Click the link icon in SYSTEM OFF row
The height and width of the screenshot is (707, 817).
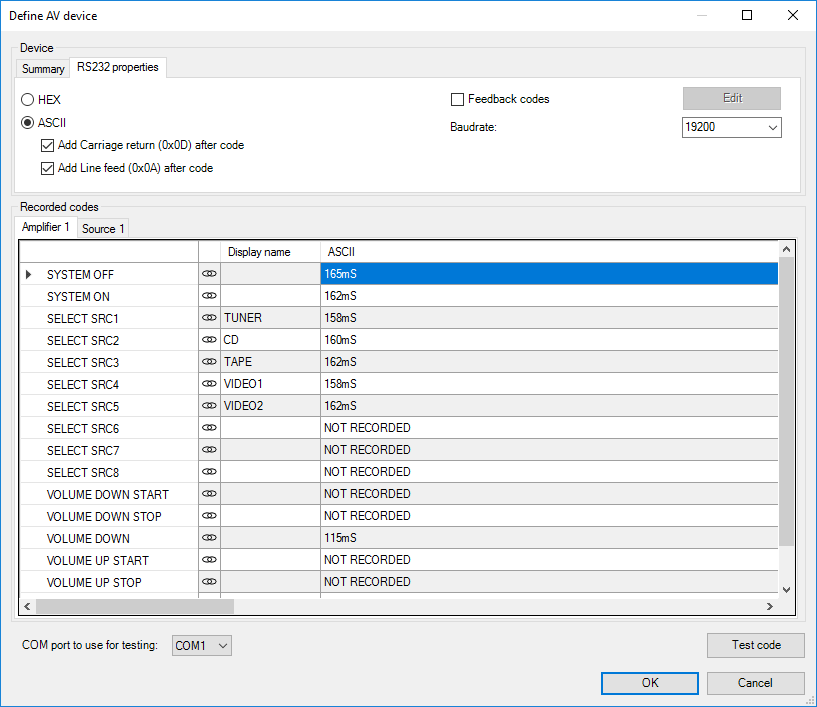point(209,274)
